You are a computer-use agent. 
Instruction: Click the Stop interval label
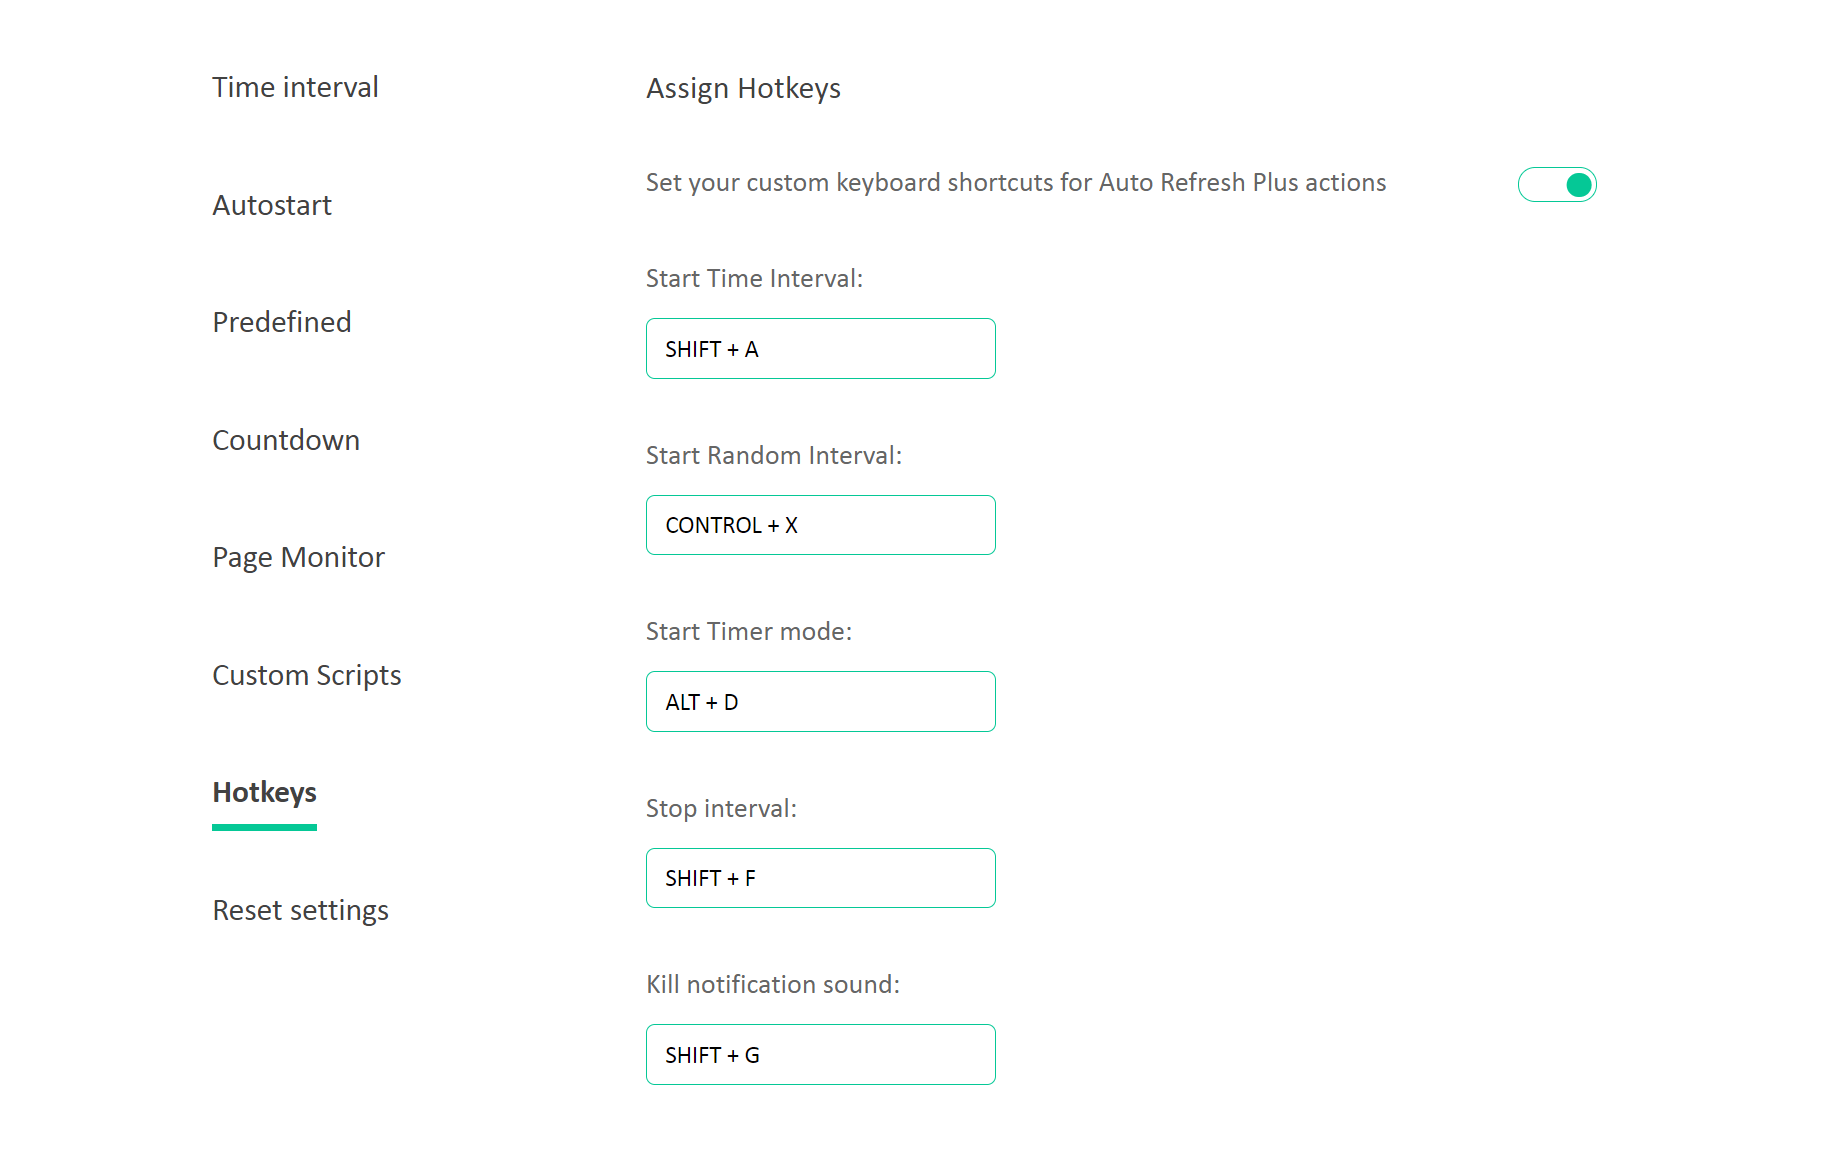tap(721, 809)
